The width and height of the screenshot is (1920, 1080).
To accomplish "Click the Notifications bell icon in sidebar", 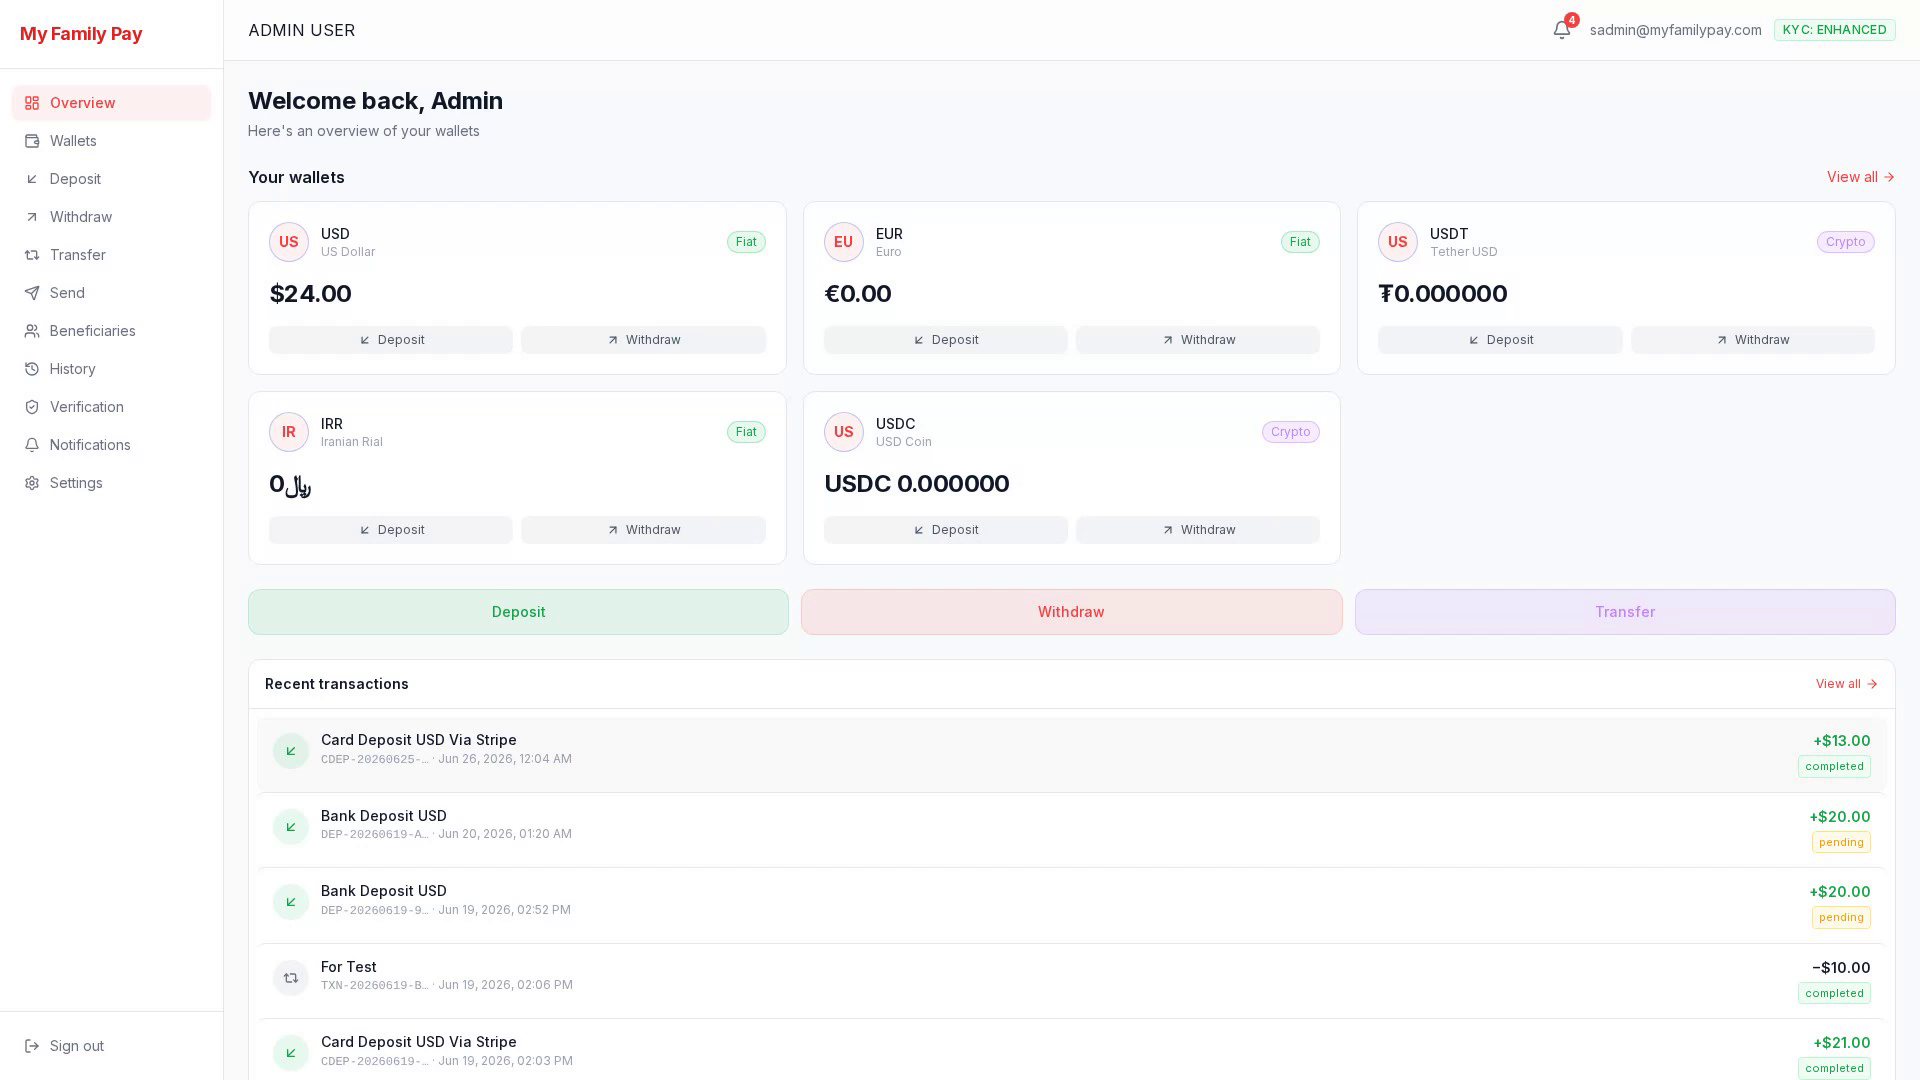I will pos(32,445).
